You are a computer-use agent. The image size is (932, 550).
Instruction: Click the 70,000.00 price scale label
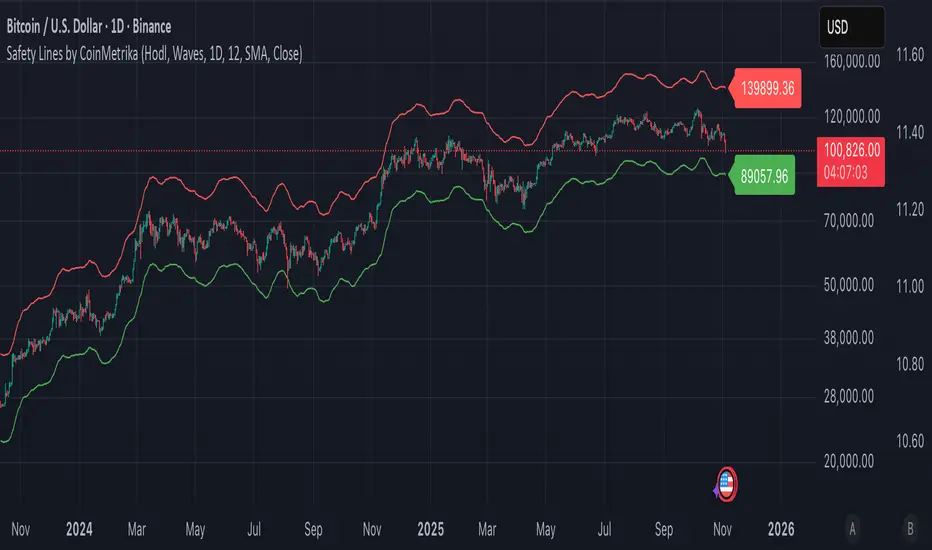click(847, 217)
